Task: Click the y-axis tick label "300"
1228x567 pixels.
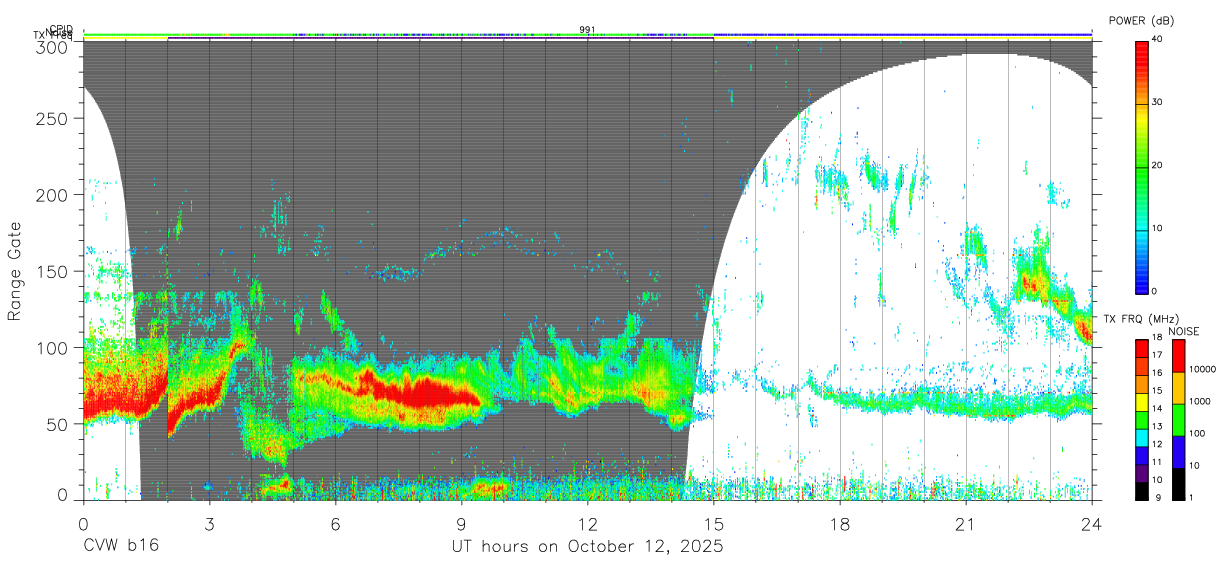Action: pyautogui.click(x=52, y=46)
